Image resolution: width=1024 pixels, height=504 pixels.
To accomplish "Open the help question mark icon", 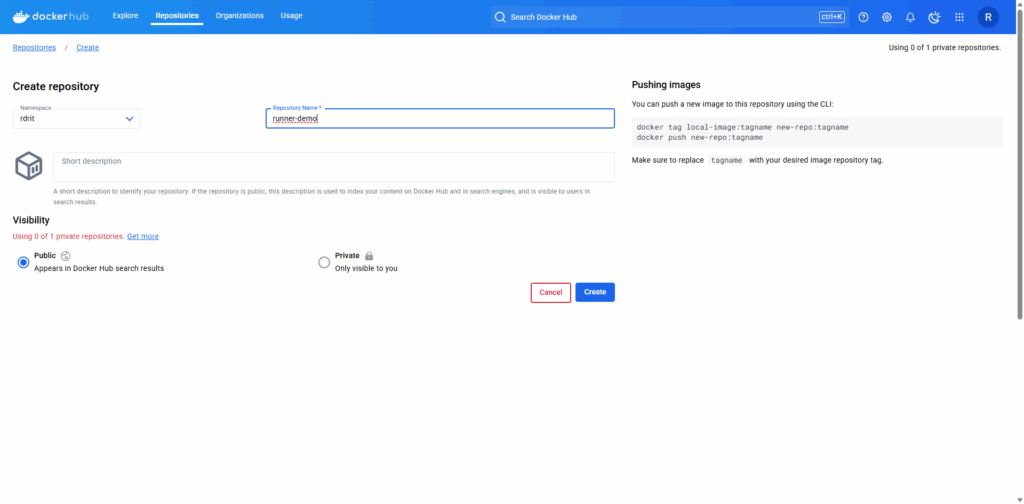I will [863, 17].
